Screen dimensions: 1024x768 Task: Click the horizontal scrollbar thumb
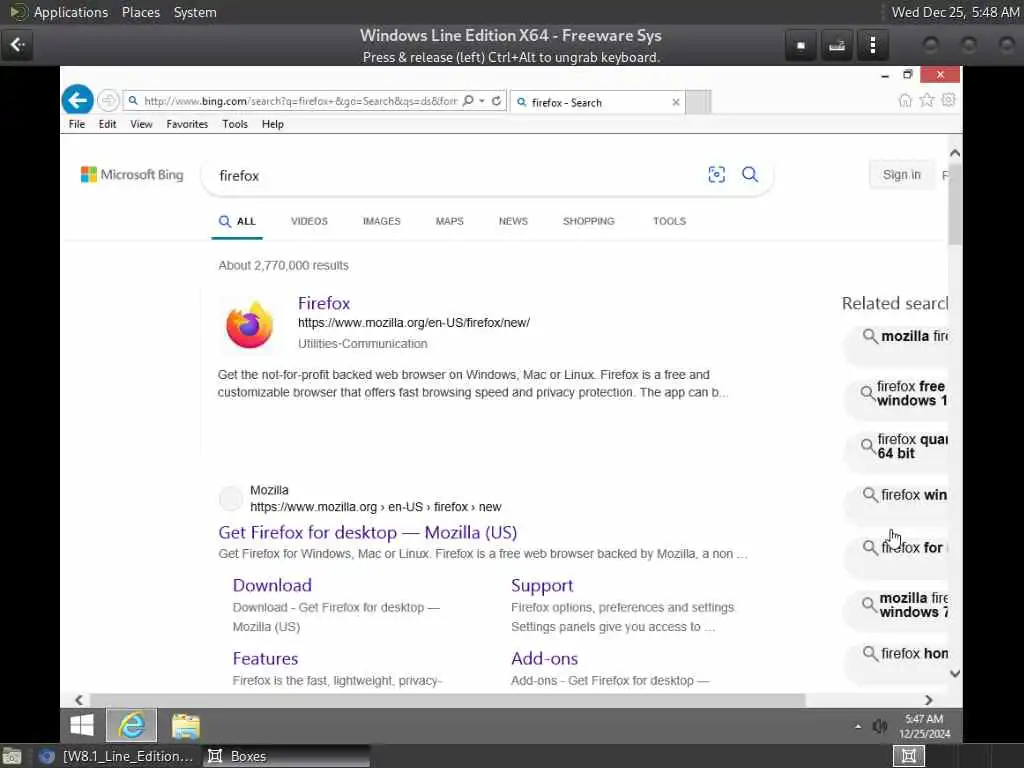pos(447,700)
